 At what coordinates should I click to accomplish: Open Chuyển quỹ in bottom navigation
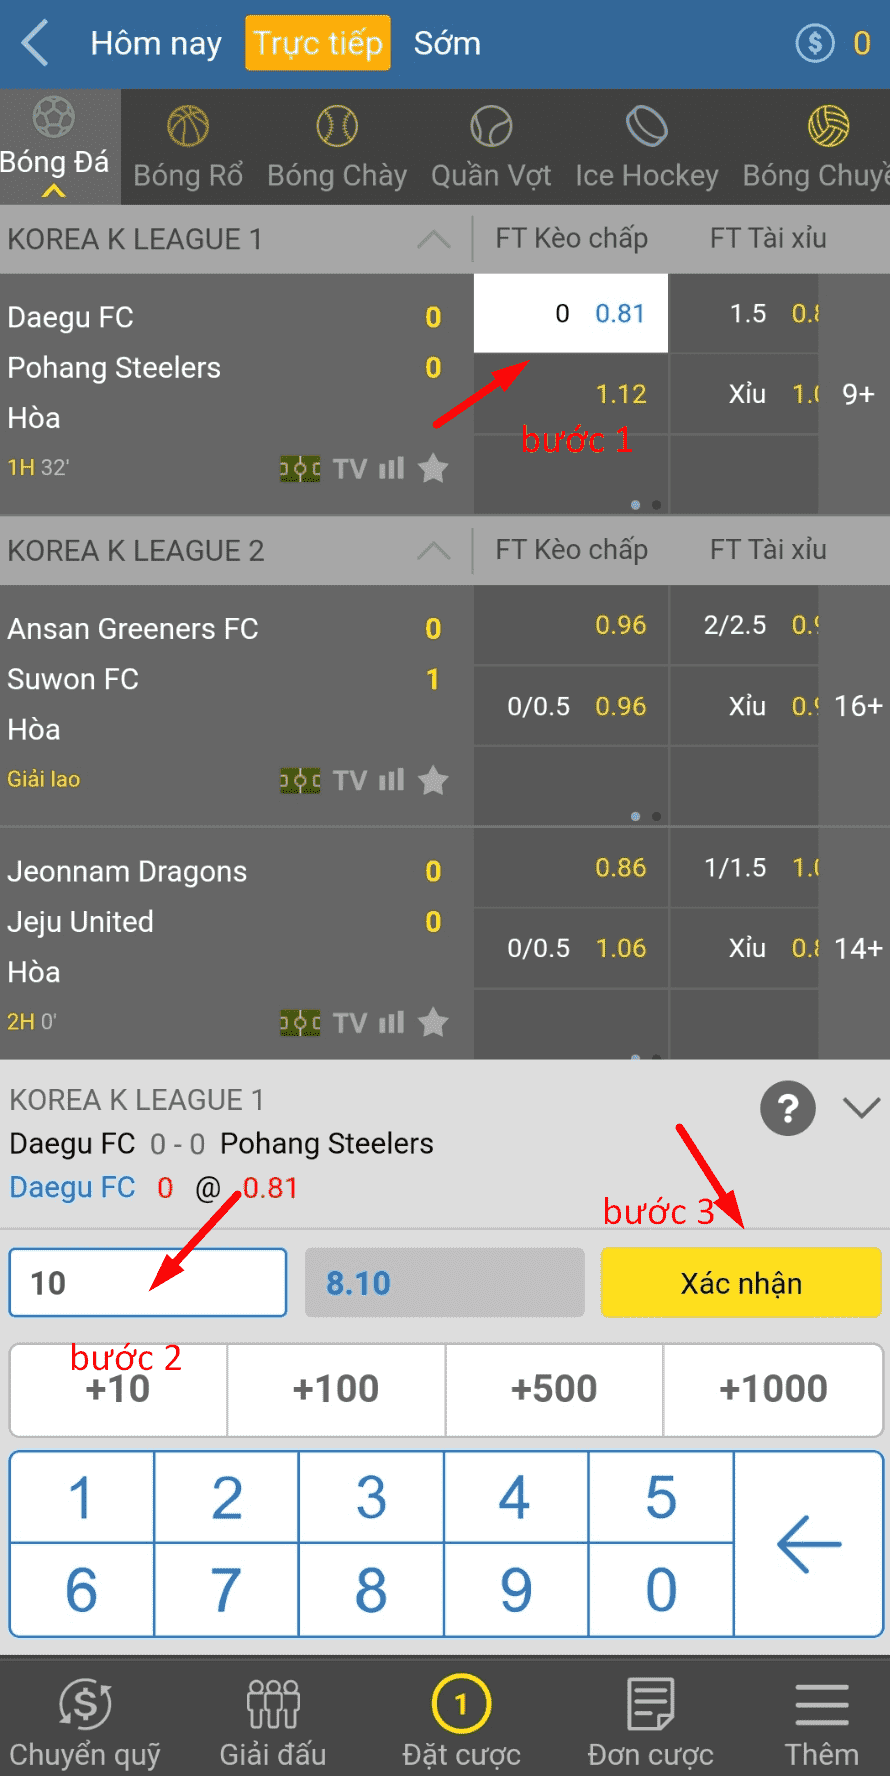[x=85, y=1722]
